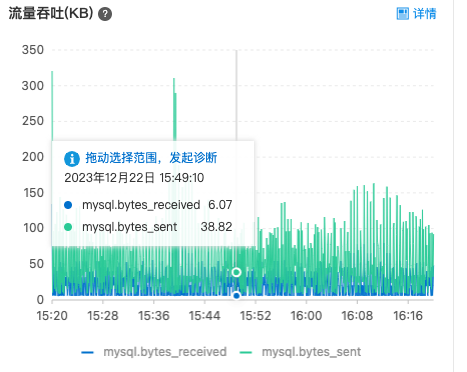Click the 15:44 x-axis label
The height and width of the screenshot is (372, 467).
pos(205,315)
